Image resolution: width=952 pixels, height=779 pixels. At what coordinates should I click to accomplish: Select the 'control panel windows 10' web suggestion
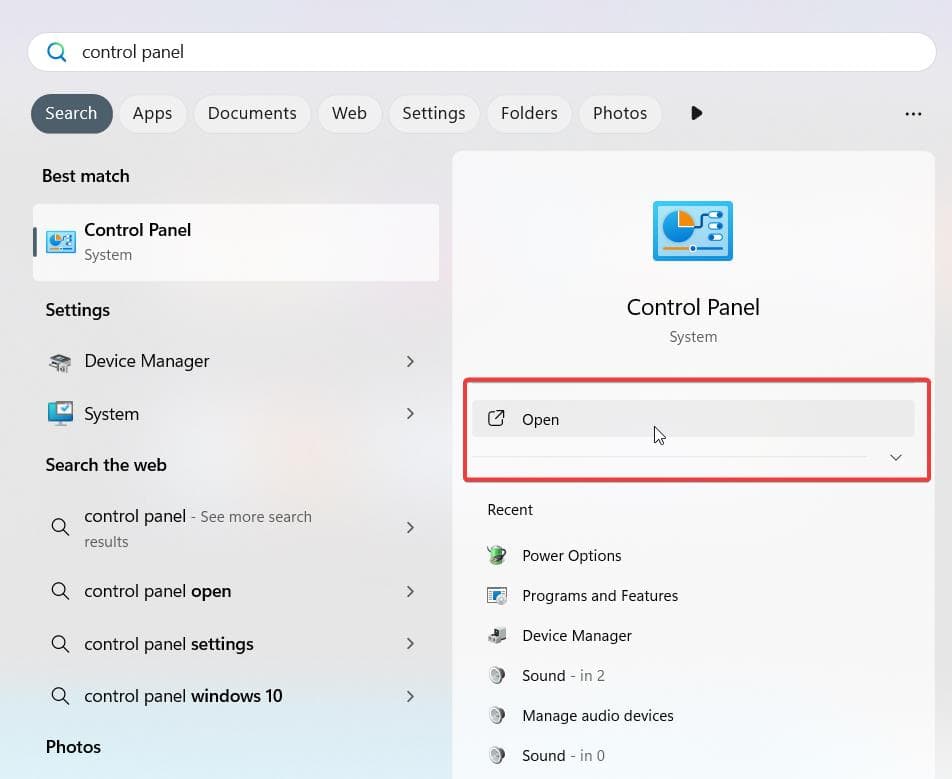[x=236, y=696]
